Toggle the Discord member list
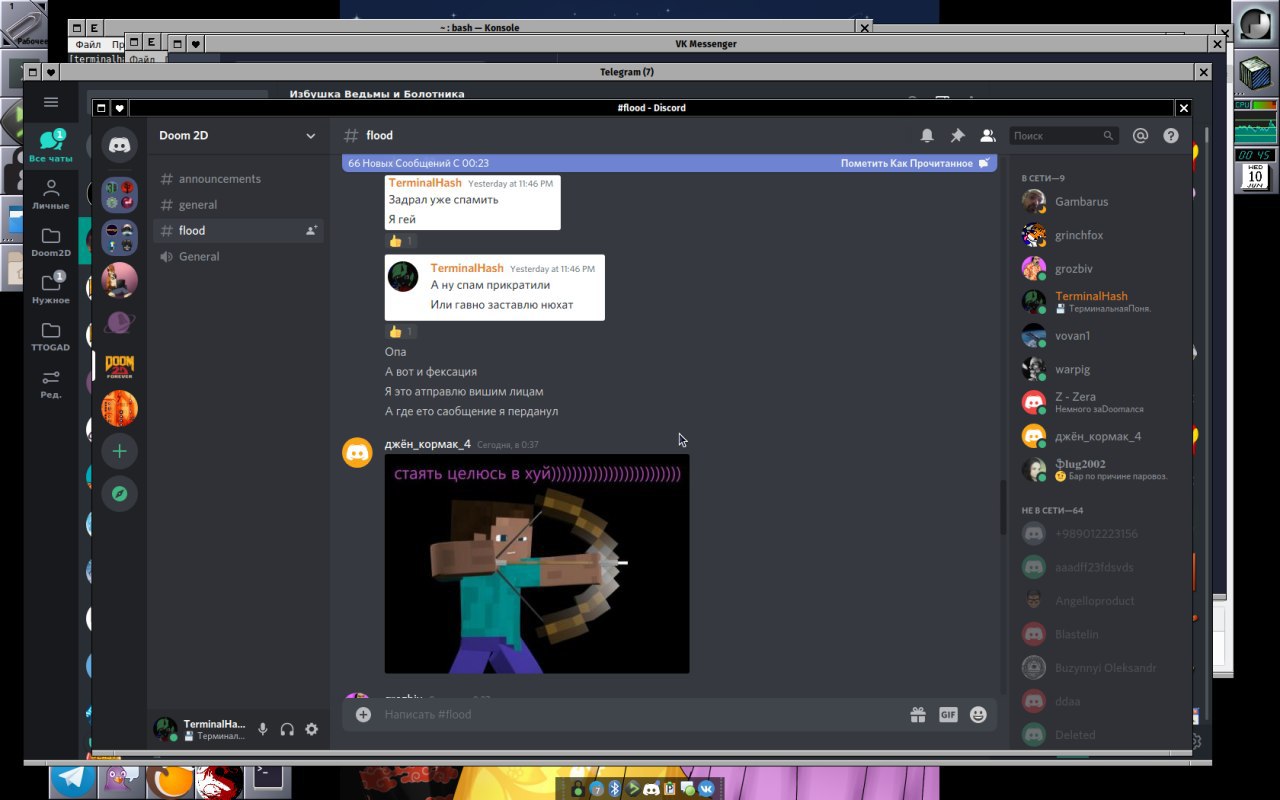 click(x=988, y=135)
